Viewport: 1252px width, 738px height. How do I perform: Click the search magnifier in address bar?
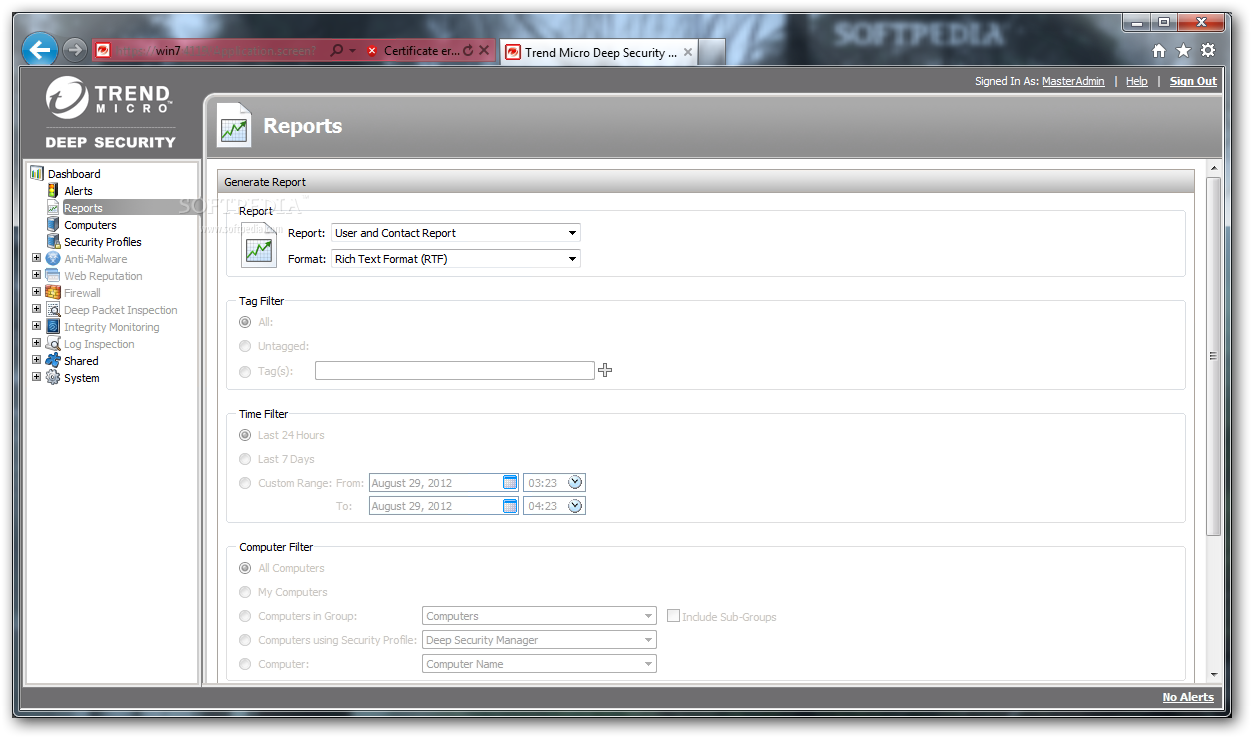(336, 50)
